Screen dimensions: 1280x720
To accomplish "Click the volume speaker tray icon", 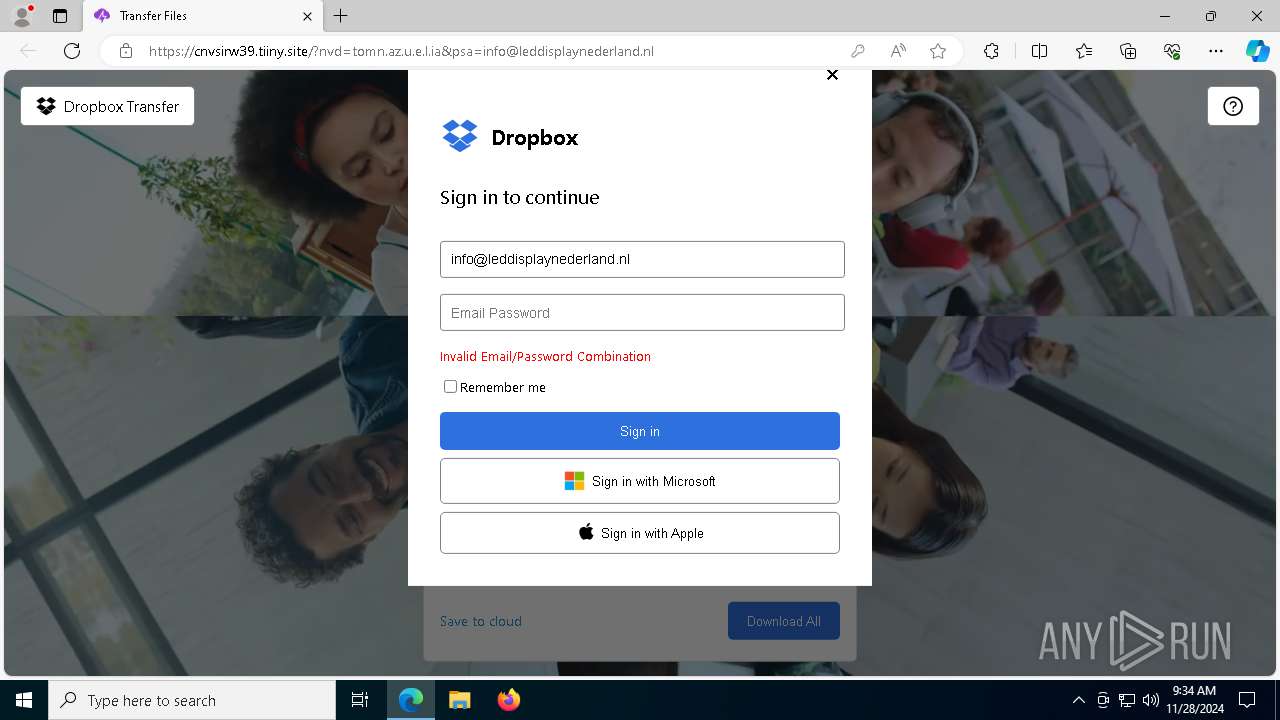I will 1150,700.
